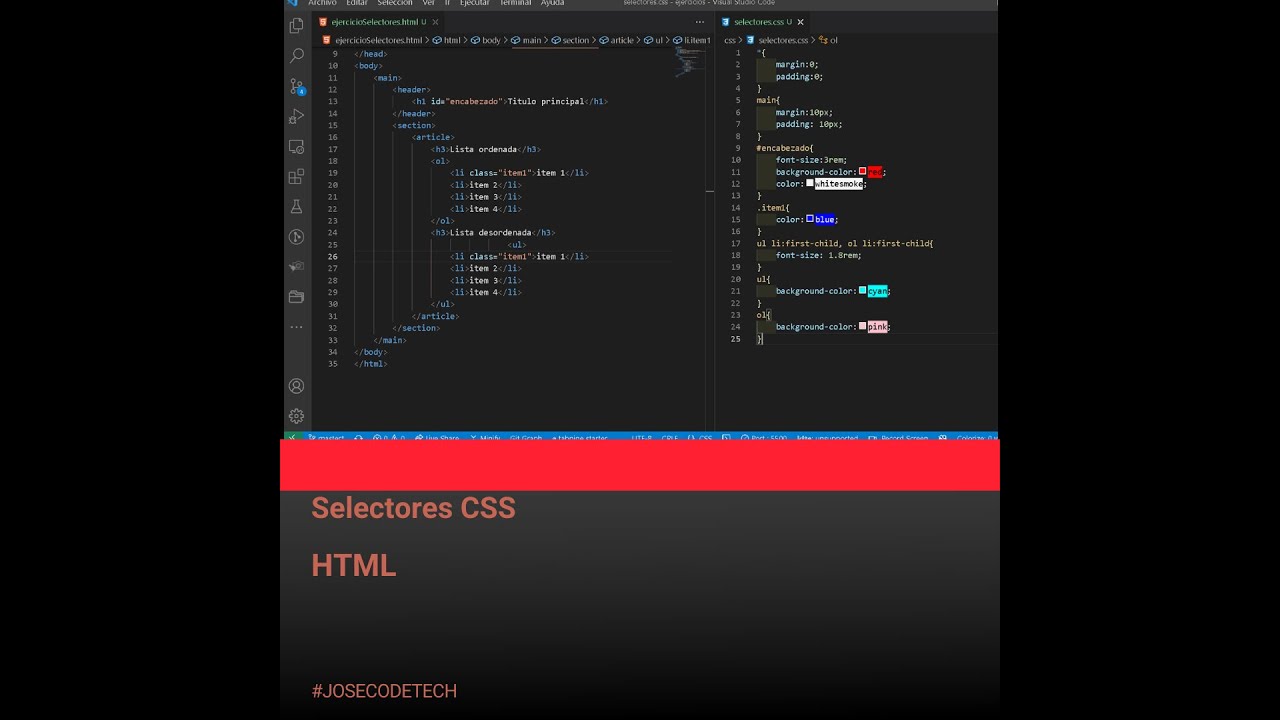Open Remote Explorer icon in activity bar

[x=296, y=146]
